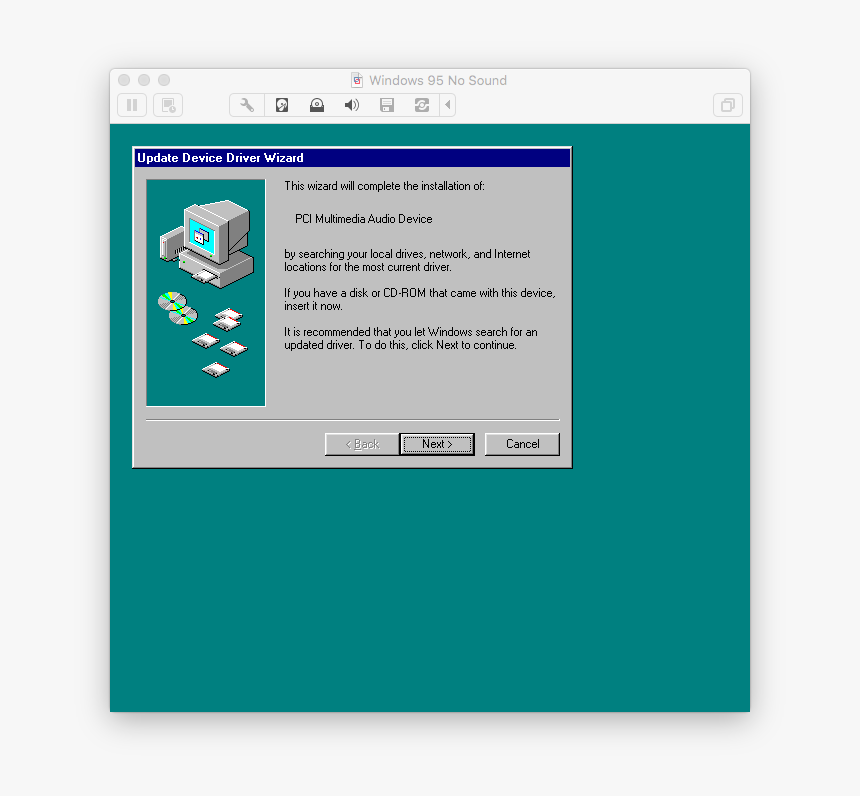Click the speaker volume icon
Screen dimensions: 860x796
(x=351, y=105)
